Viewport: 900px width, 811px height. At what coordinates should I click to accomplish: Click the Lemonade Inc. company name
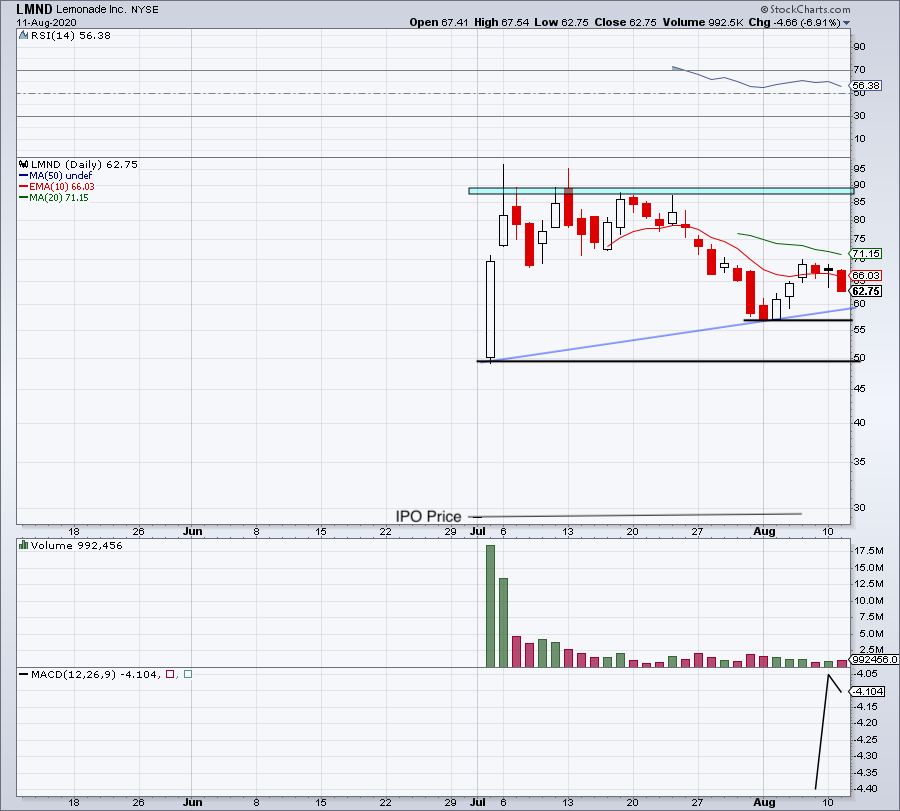91,10
